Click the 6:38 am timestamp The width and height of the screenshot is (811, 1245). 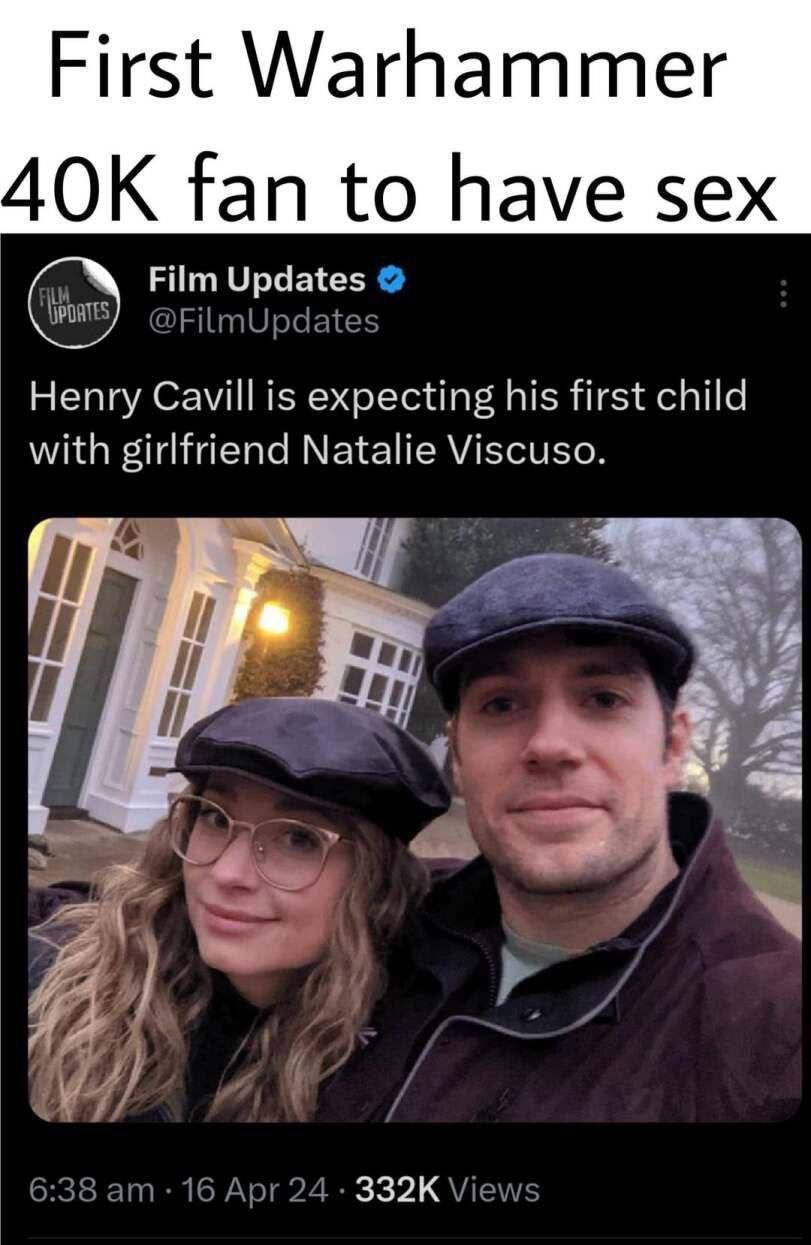[x=90, y=1189]
